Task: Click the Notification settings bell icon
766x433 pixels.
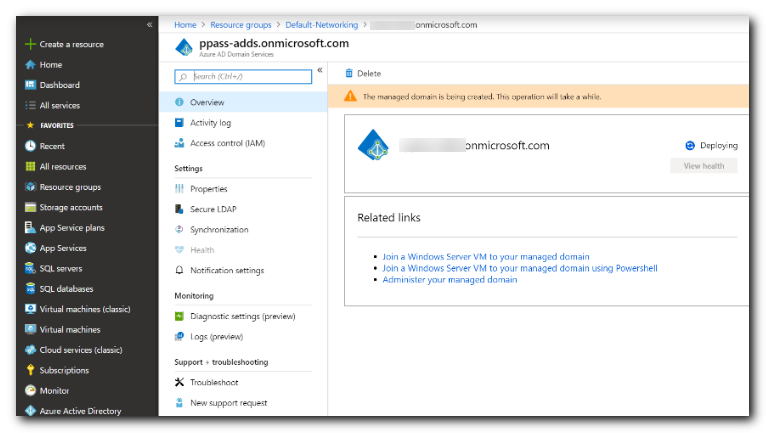Action: click(179, 270)
